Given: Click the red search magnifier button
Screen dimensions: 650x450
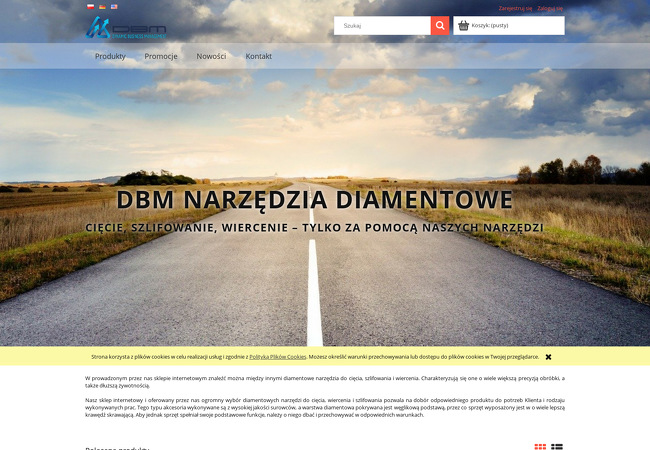Looking at the screenshot, I should [x=440, y=26].
